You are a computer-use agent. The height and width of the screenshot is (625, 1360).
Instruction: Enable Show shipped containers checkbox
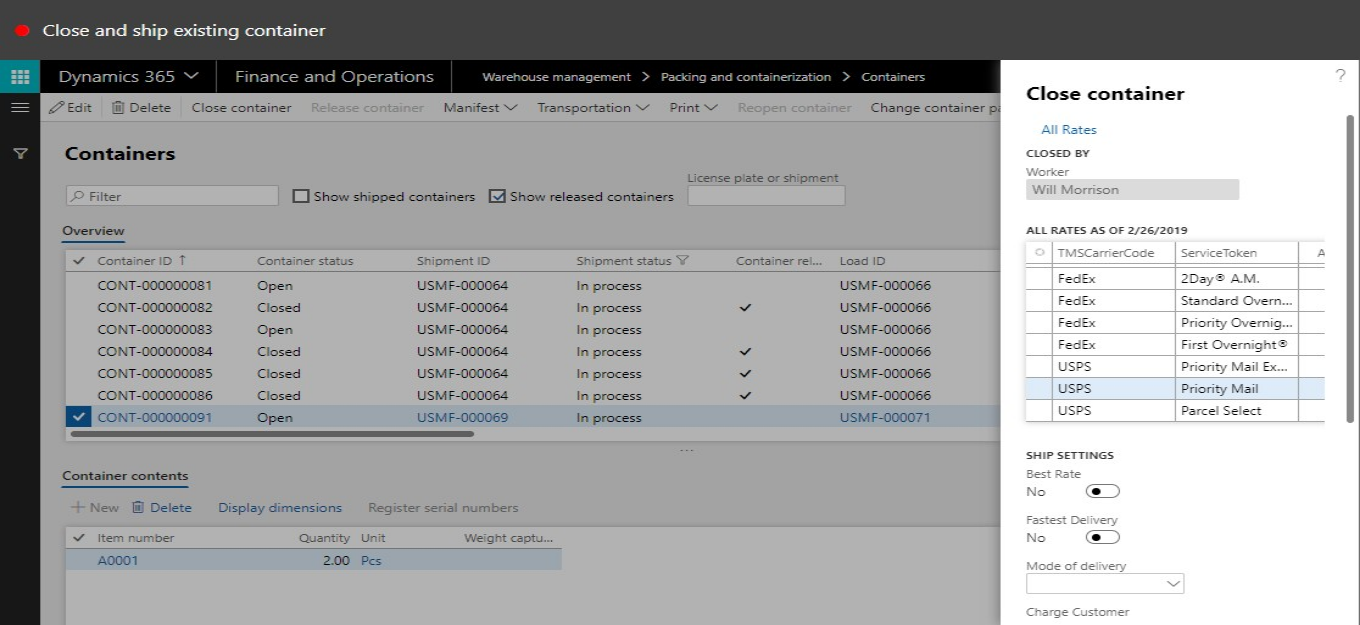301,197
